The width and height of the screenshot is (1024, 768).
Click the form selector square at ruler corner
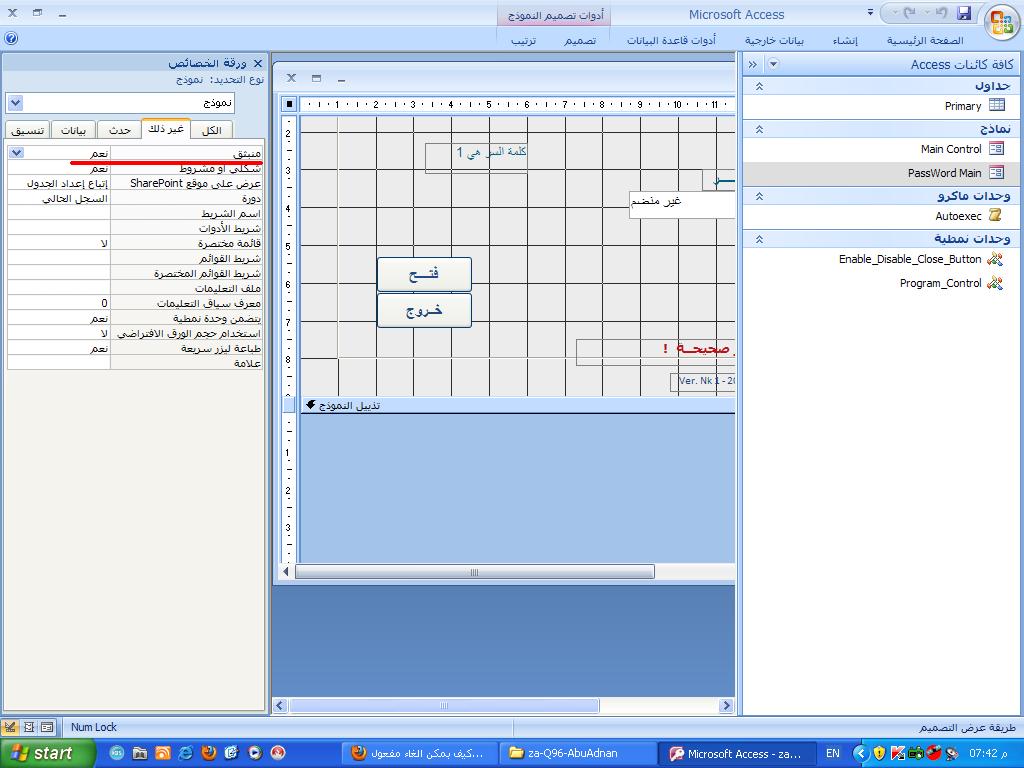289,104
